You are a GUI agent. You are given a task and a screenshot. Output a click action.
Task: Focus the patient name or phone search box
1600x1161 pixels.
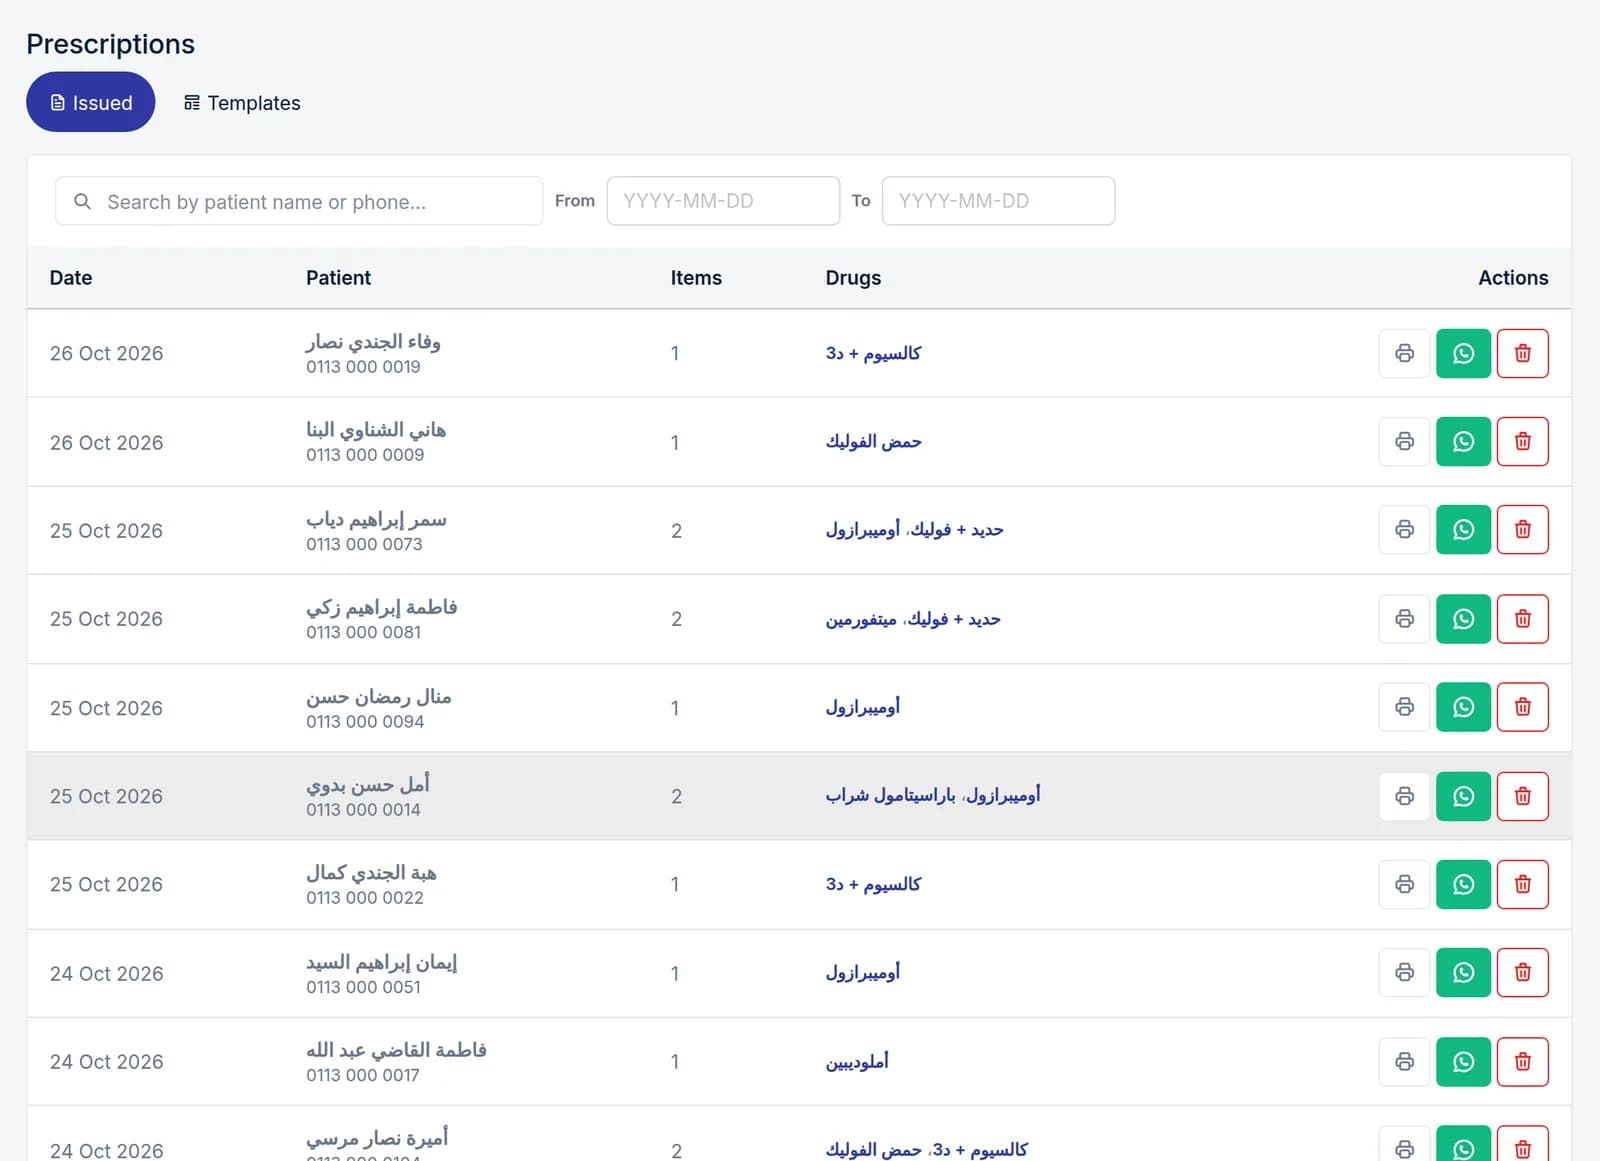(x=299, y=201)
